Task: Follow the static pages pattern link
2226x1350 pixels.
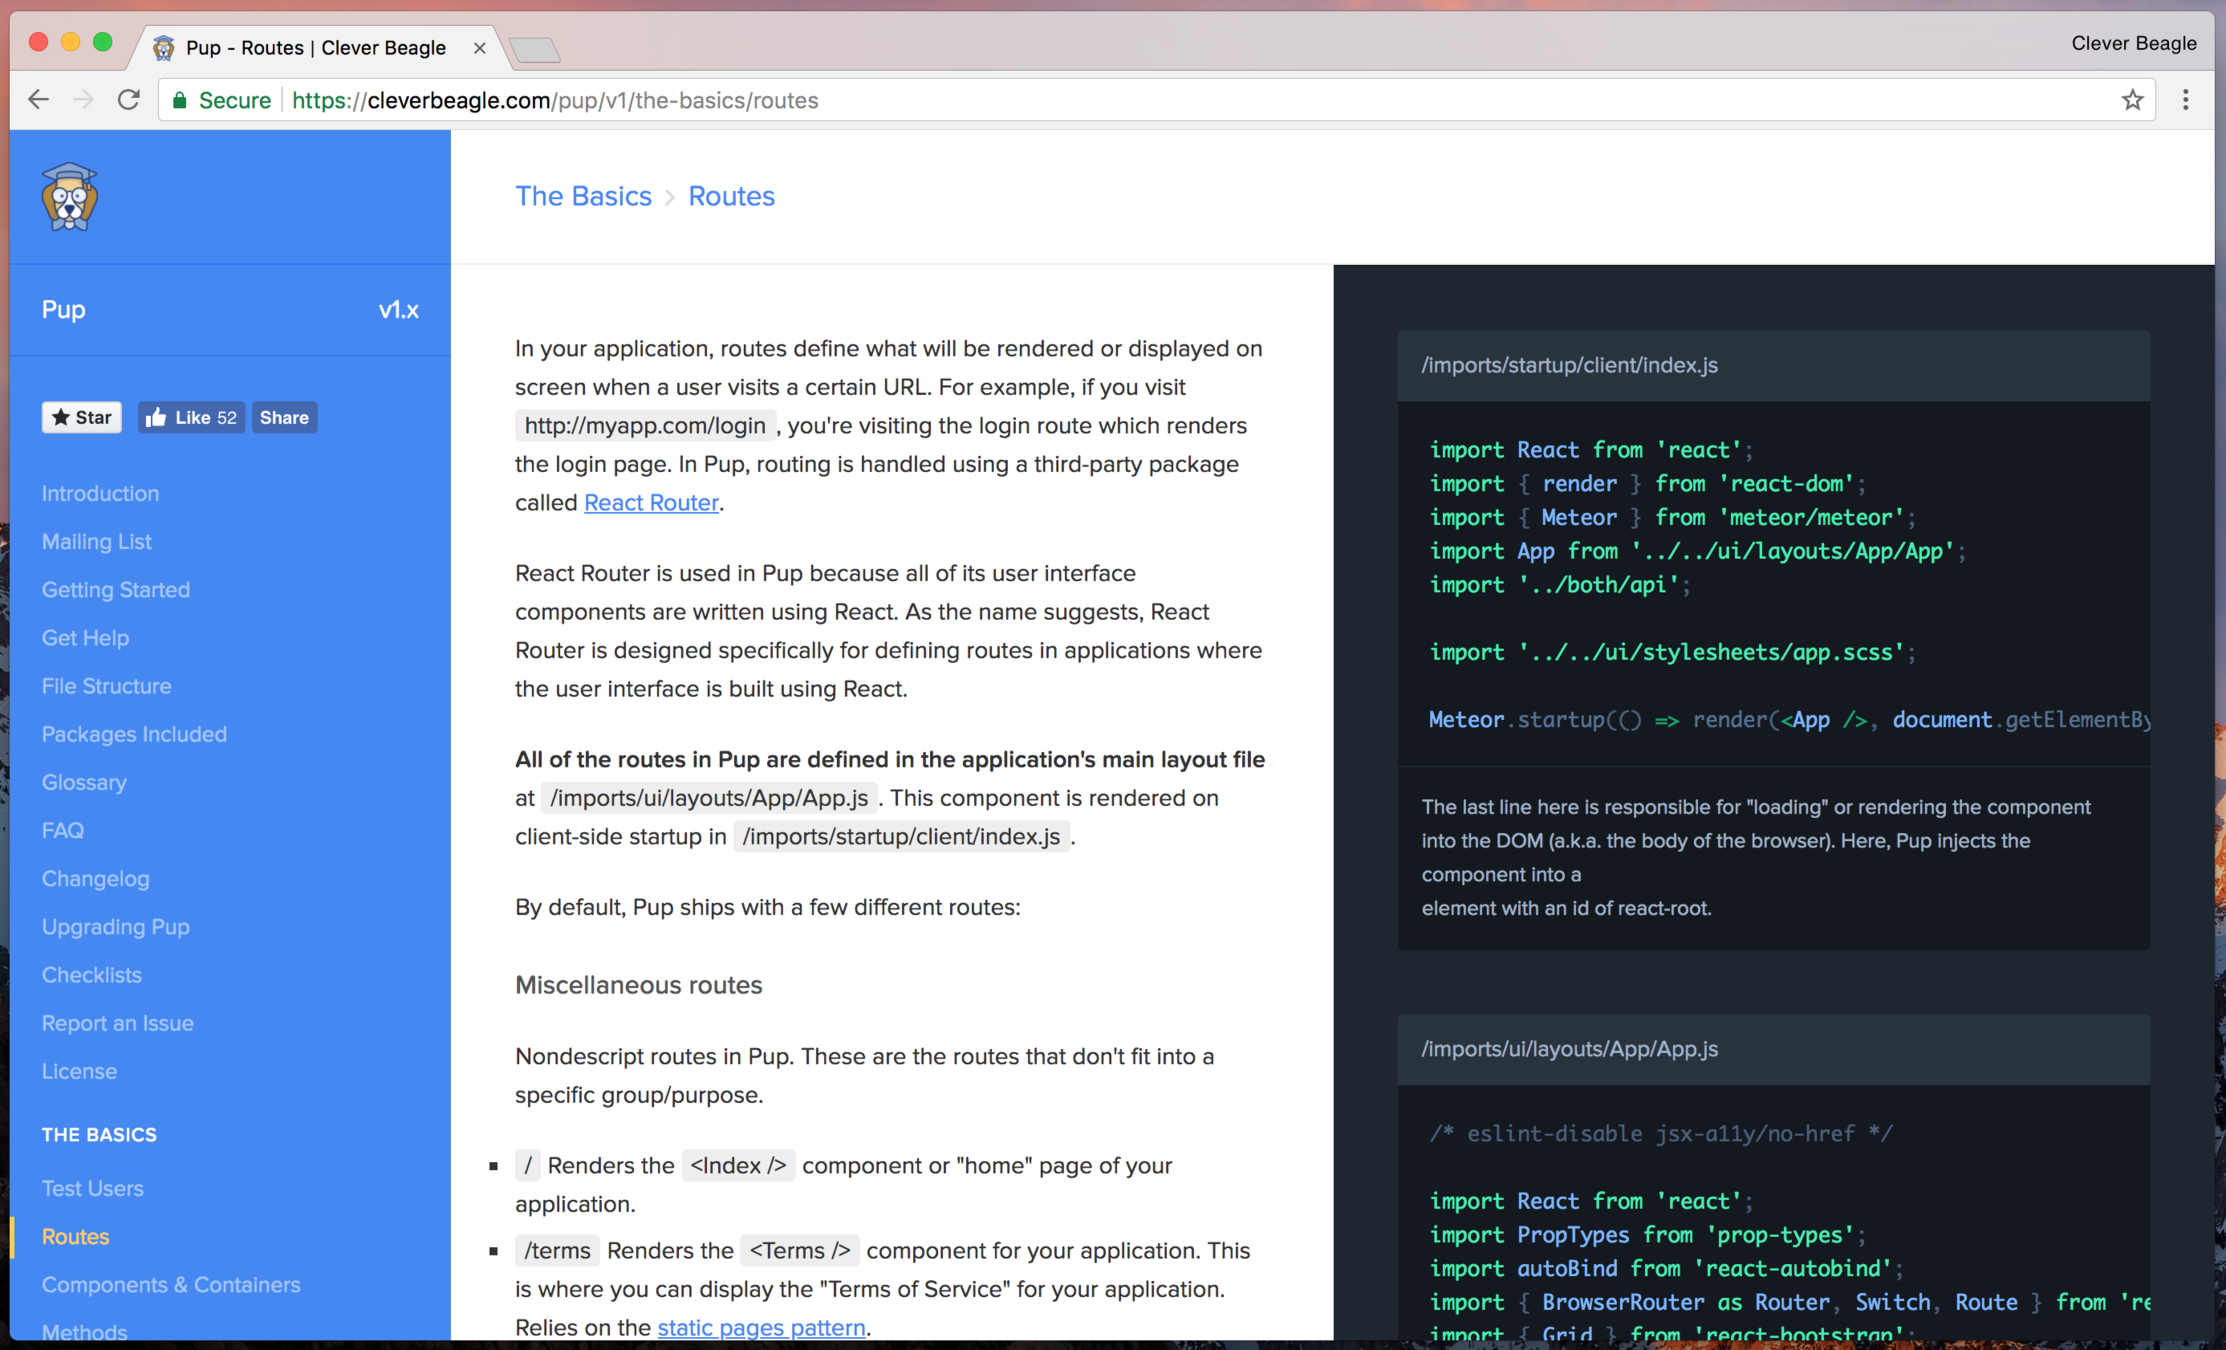Action: tap(761, 1327)
